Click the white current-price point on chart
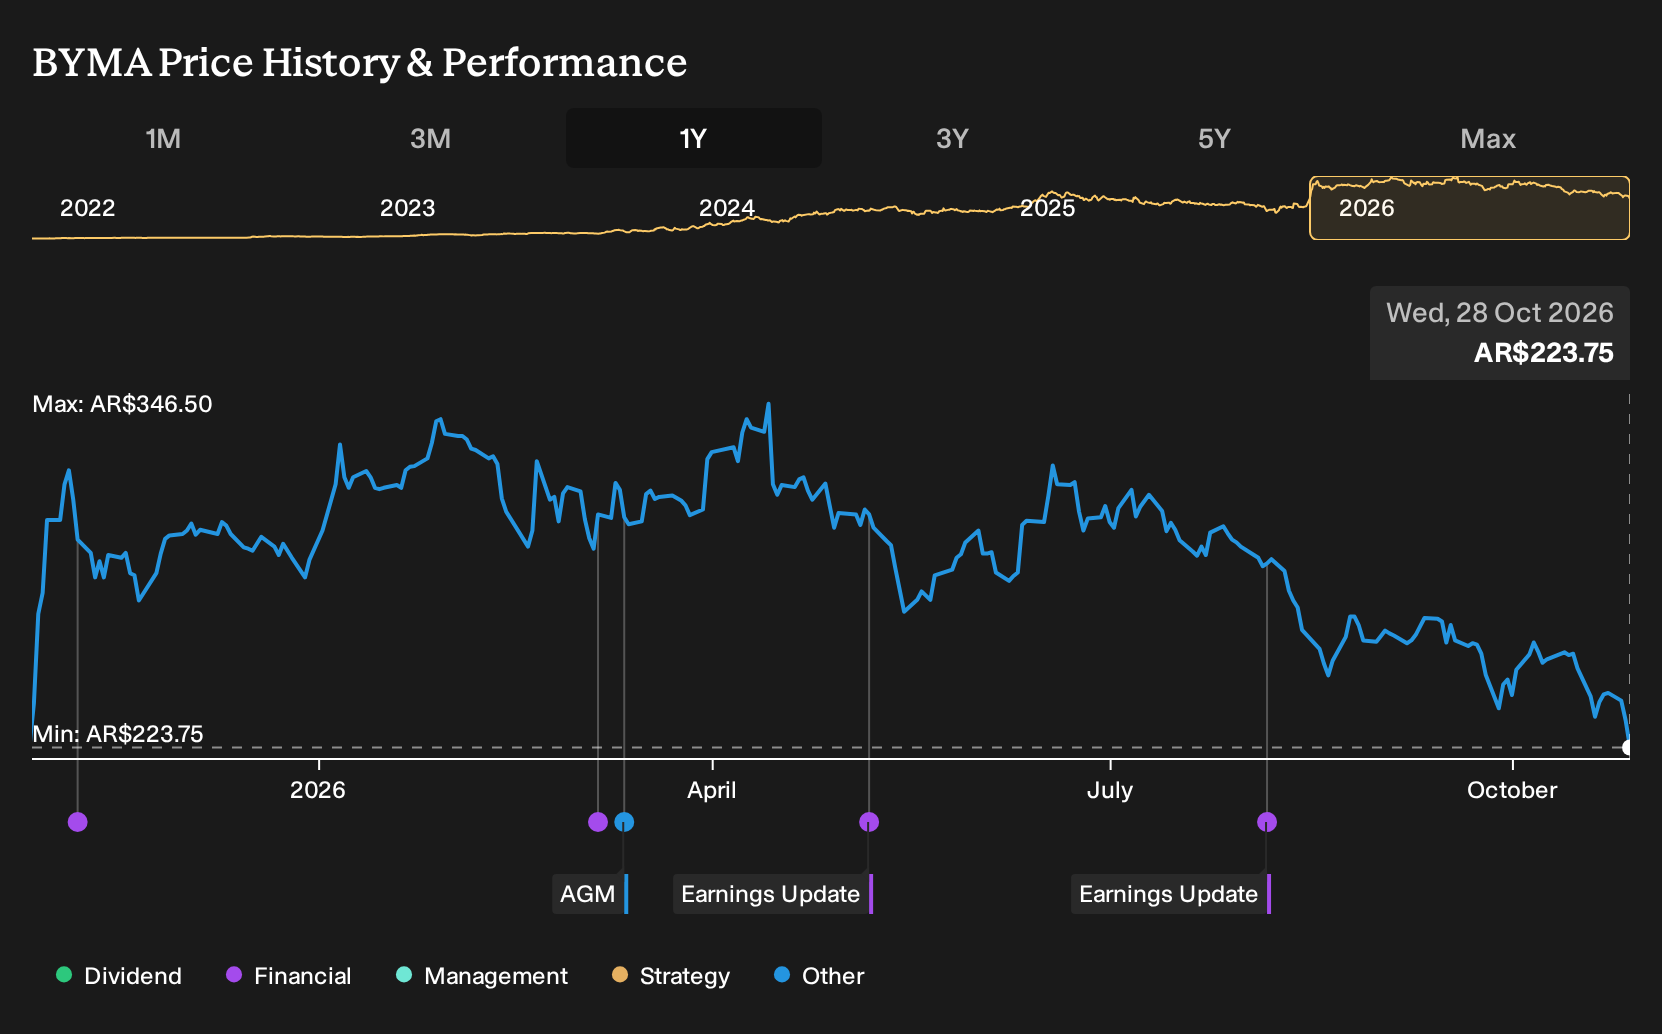Screen dimensions: 1662x1034 pyautogui.click(x=1628, y=747)
